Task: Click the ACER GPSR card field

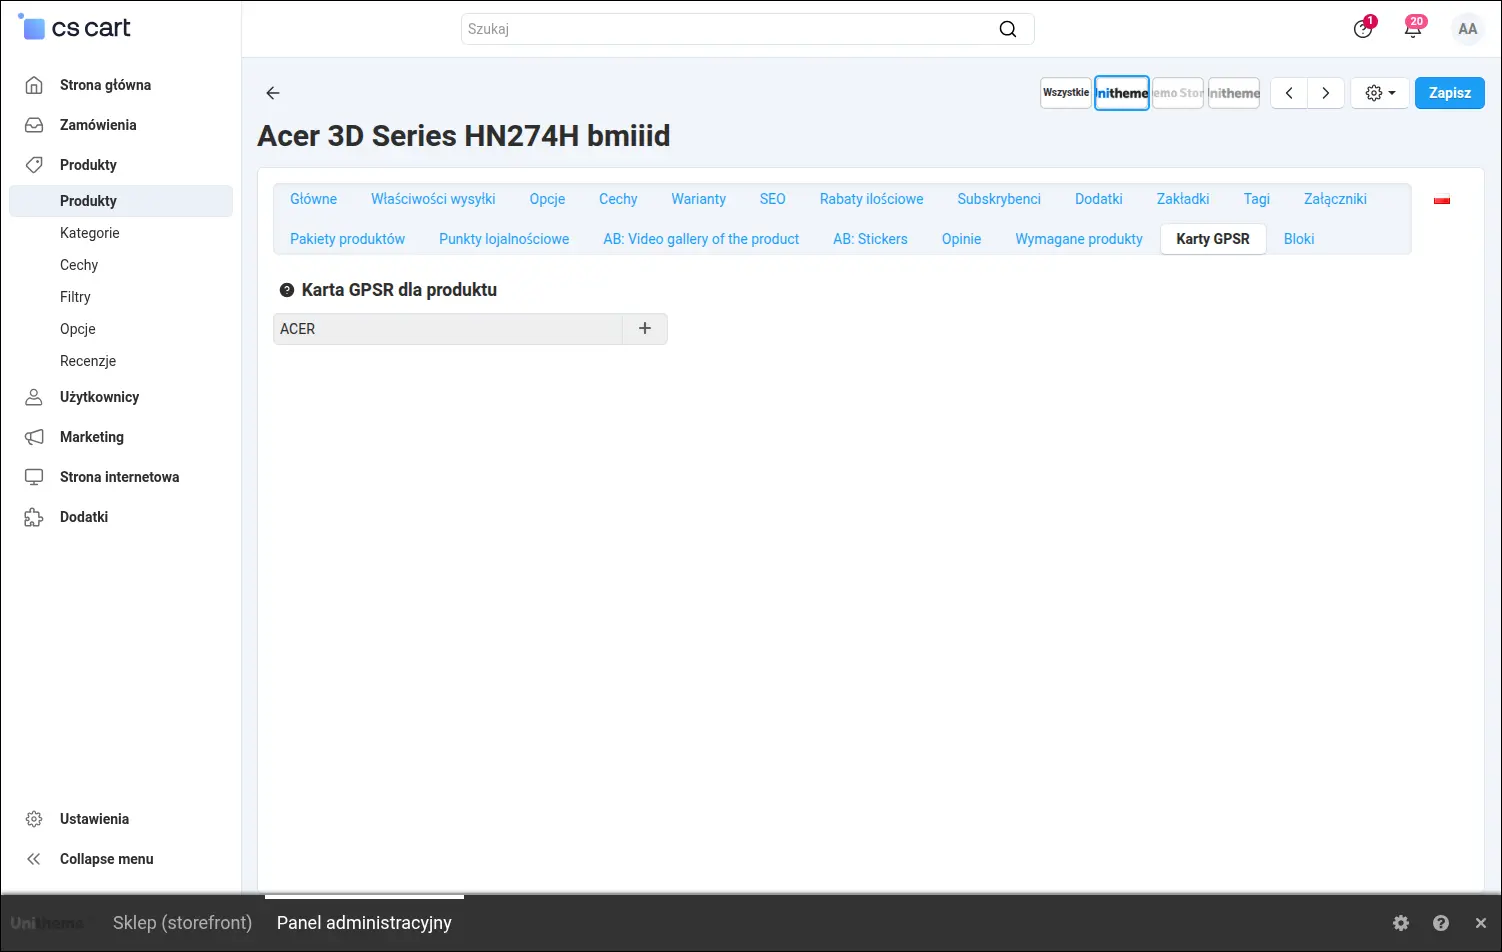Action: pos(448,329)
